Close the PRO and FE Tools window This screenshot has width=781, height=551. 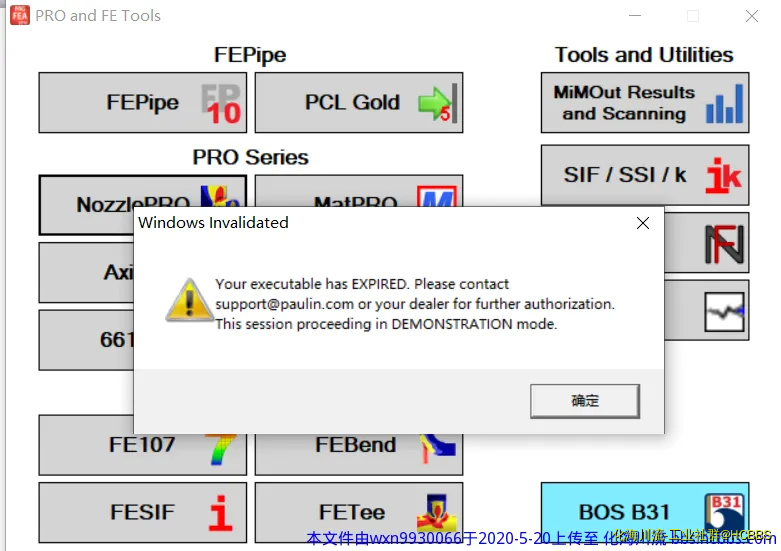click(x=752, y=16)
